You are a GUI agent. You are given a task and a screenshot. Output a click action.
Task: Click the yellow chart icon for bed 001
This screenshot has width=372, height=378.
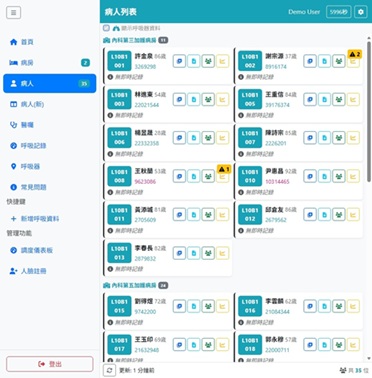[223, 61]
